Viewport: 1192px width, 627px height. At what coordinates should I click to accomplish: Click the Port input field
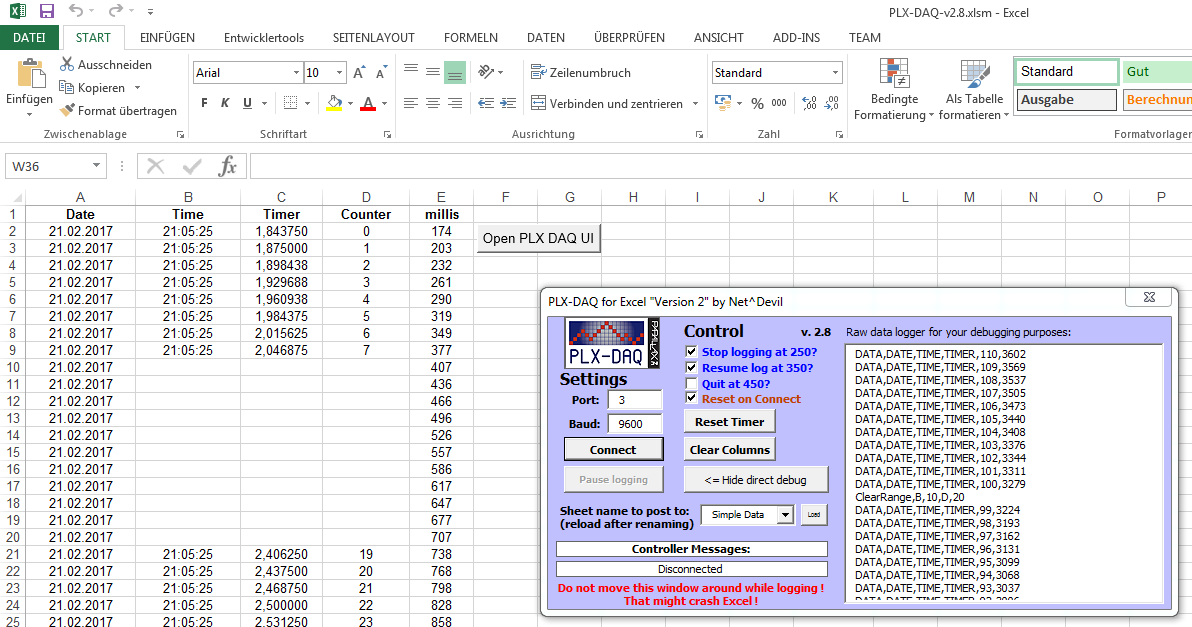click(635, 400)
